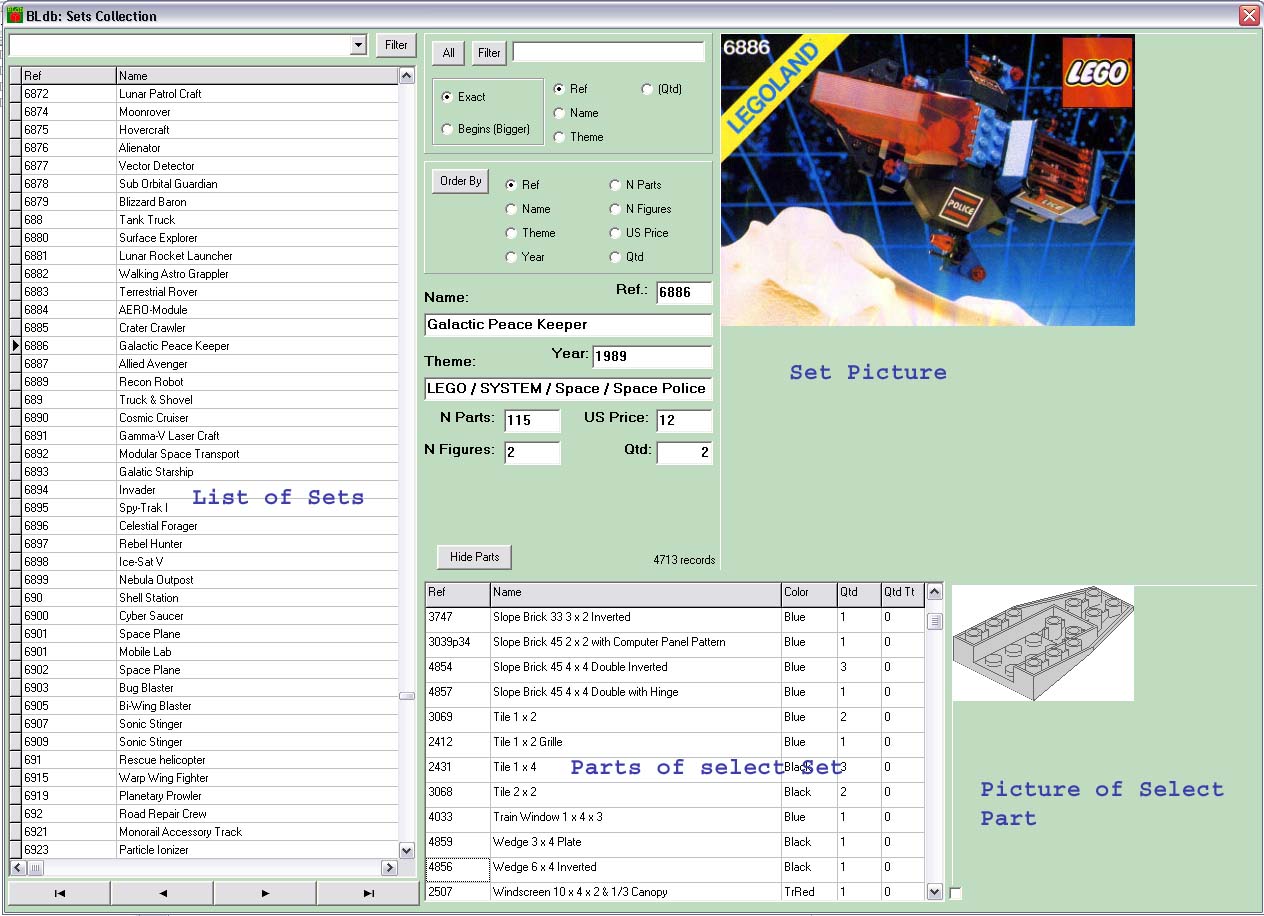Viewport: 1264px width, 916px height.
Task: Click the parts table vertical scroll thumb
Action: [935, 621]
